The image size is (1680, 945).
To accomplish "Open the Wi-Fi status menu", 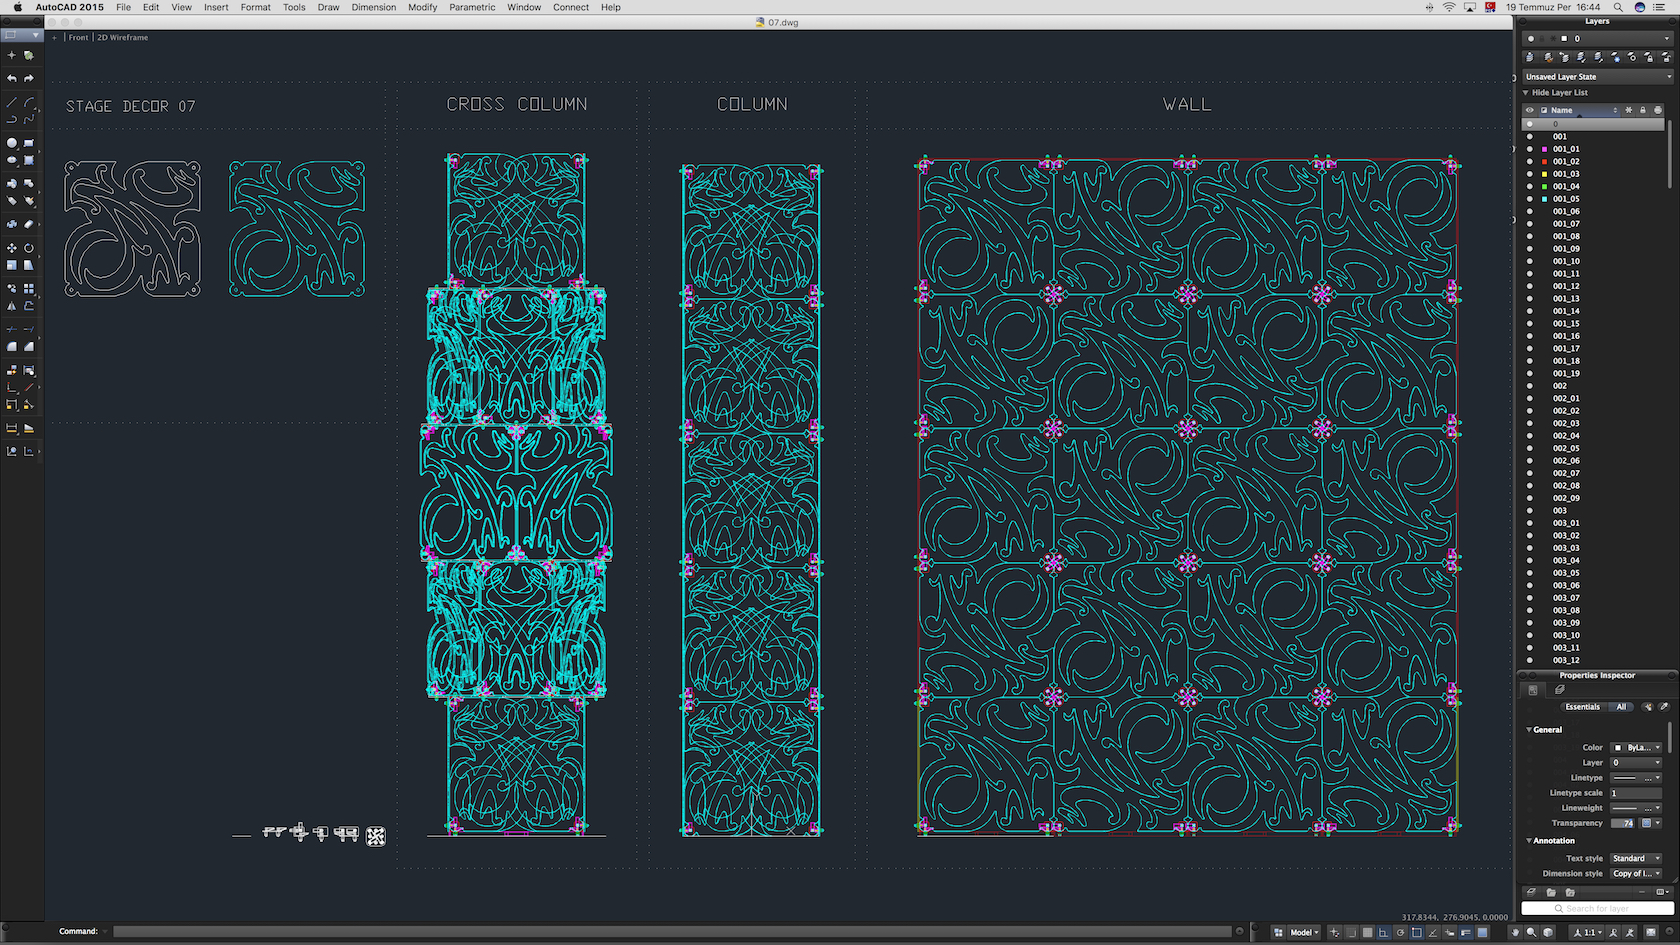I will click(x=1449, y=7).
